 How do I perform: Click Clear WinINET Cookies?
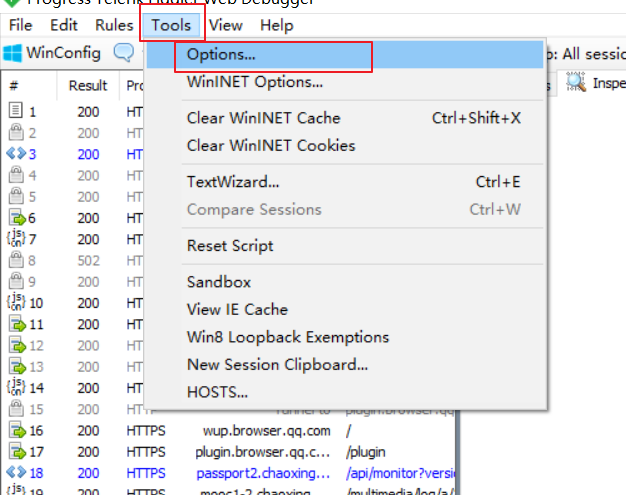coord(345,145)
